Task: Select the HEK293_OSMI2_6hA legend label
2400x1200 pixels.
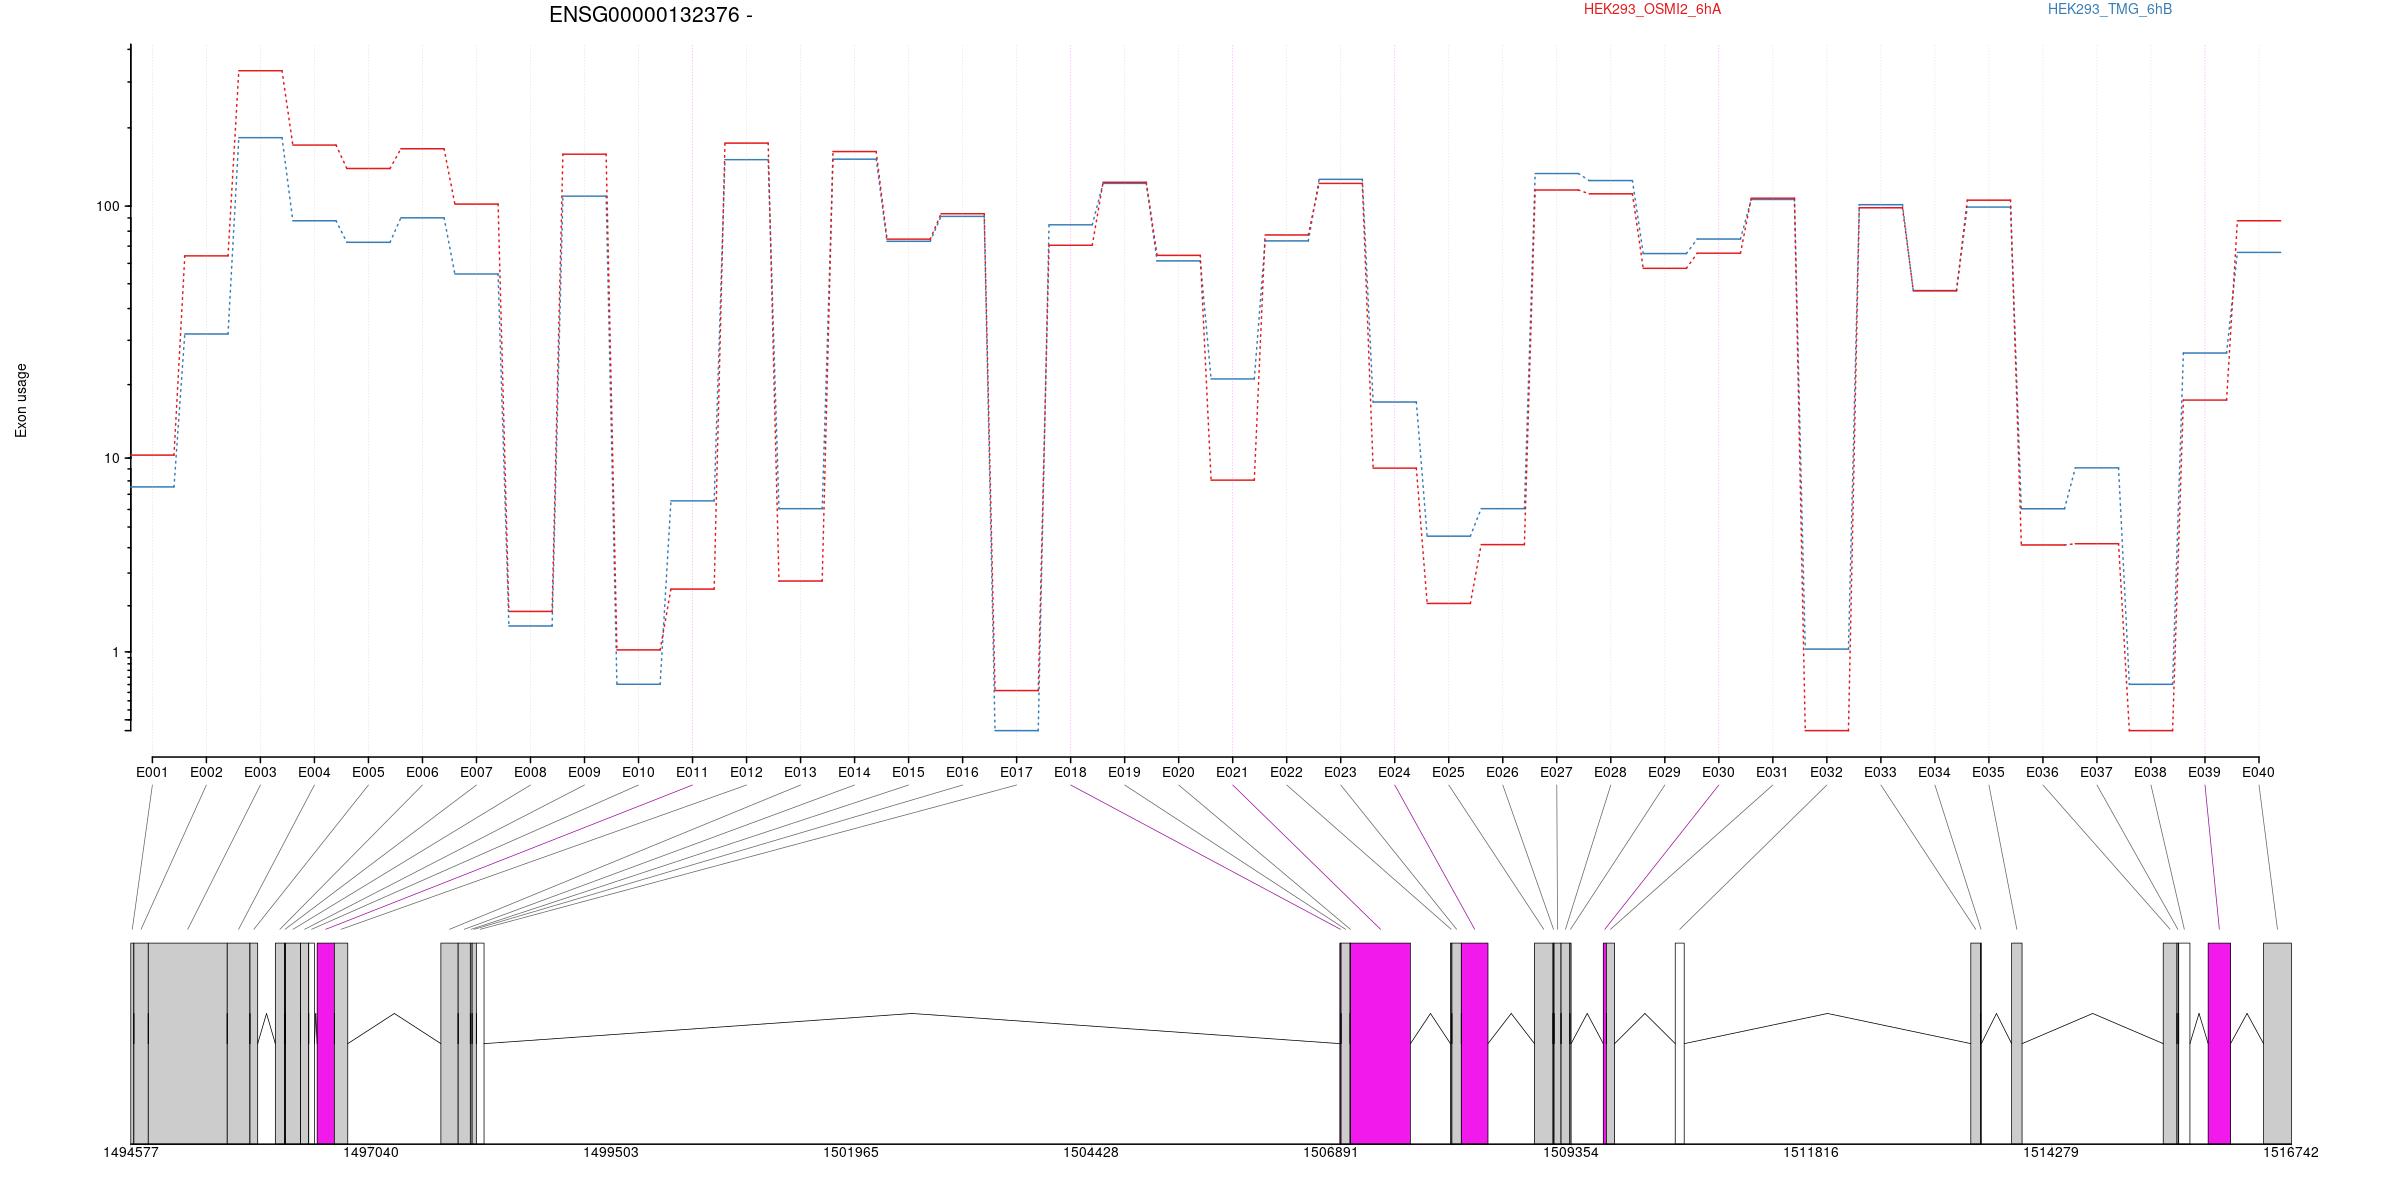Action: pyautogui.click(x=1652, y=9)
